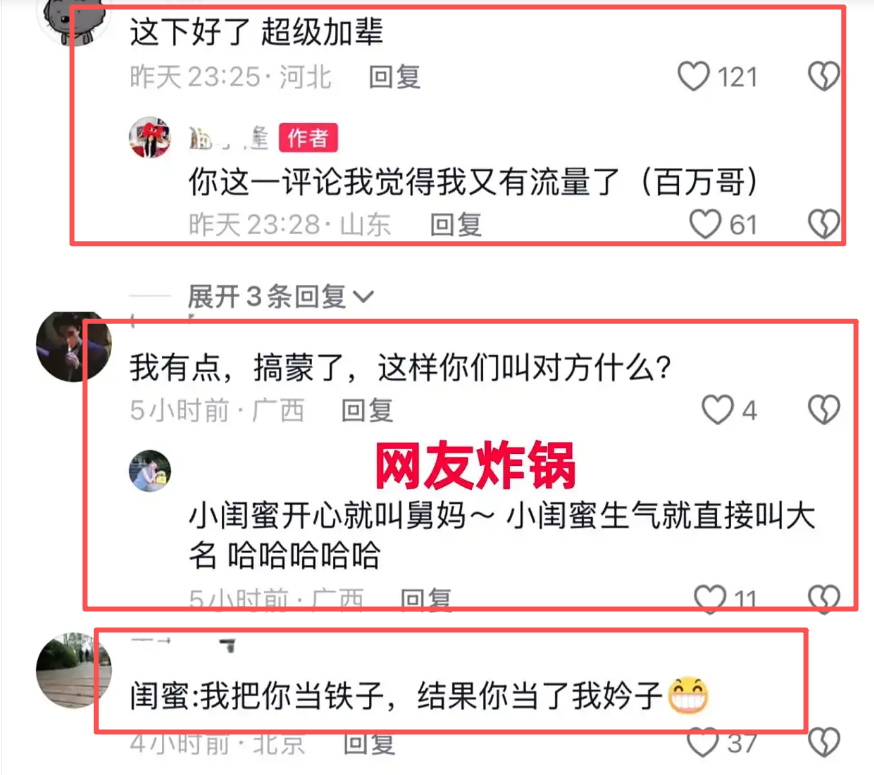Click the red 作者 badge
This screenshot has height=775, width=874.
pyautogui.click(x=308, y=138)
